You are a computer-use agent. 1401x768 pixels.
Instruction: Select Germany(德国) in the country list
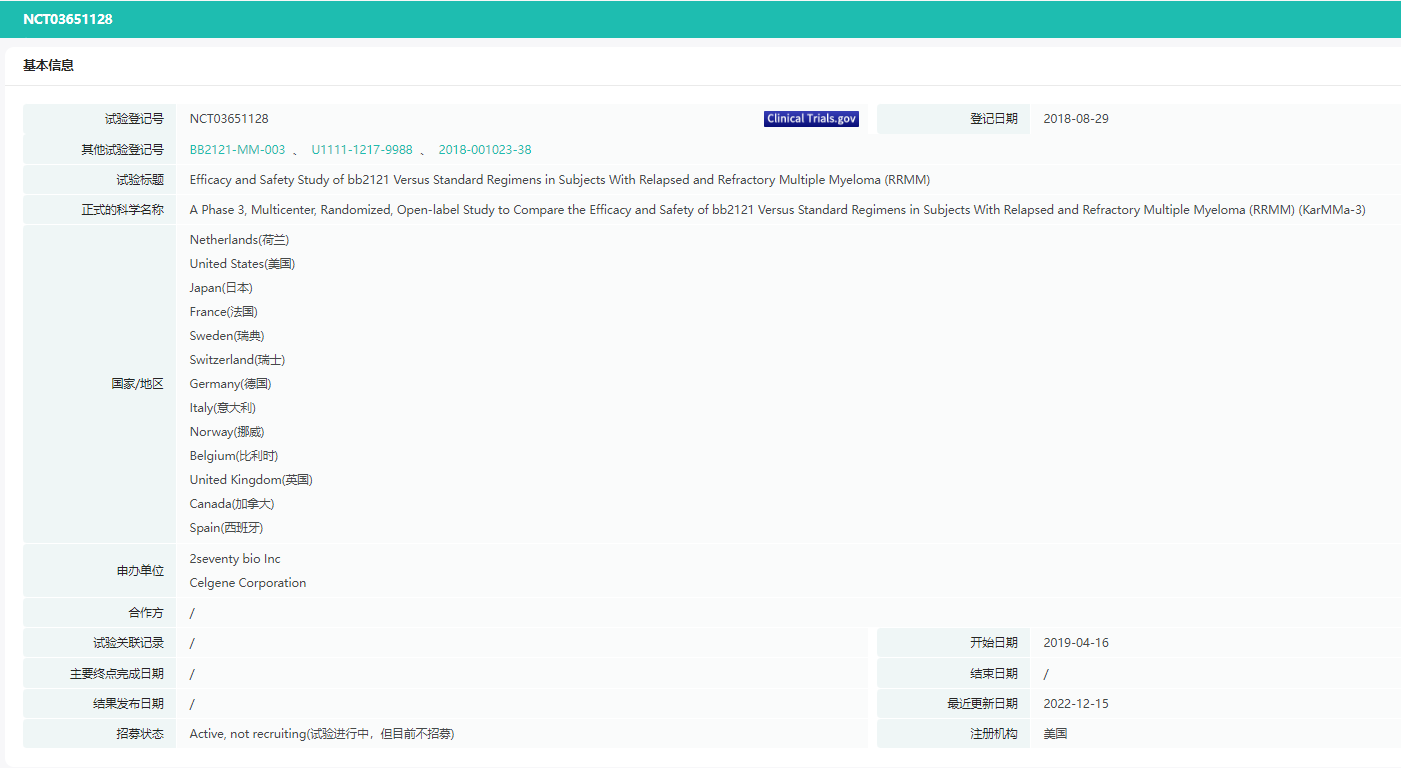(x=230, y=384)
